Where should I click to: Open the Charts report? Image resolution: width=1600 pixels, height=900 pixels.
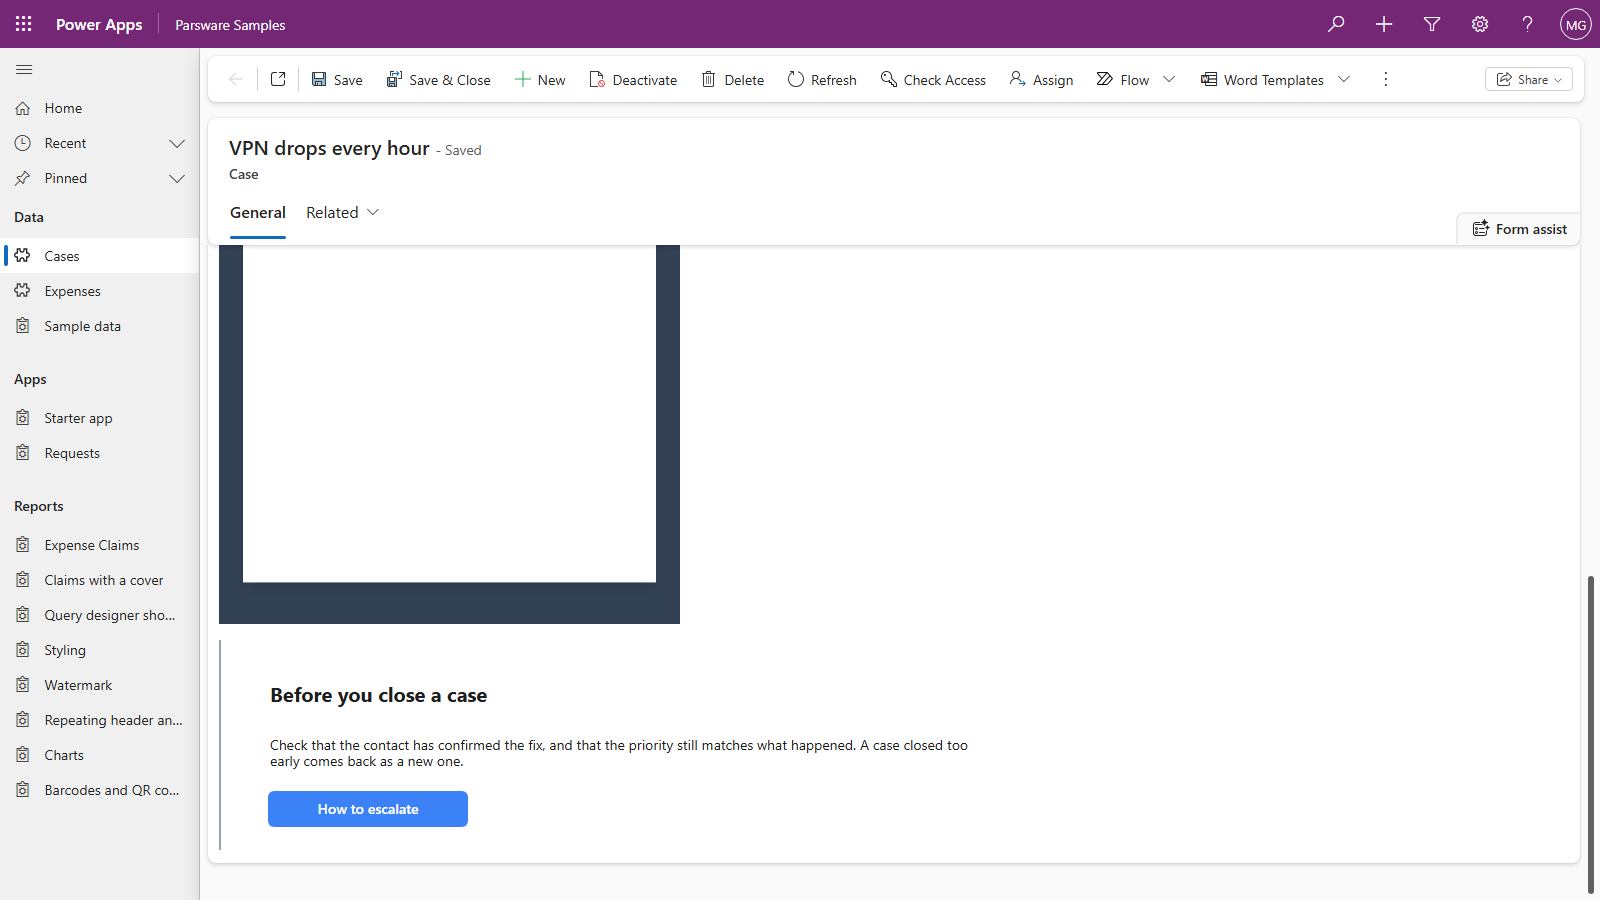[100, 755]
